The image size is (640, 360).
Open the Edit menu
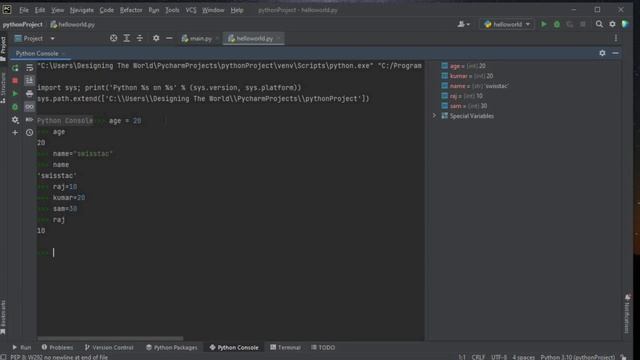click(x=40, y=10)
